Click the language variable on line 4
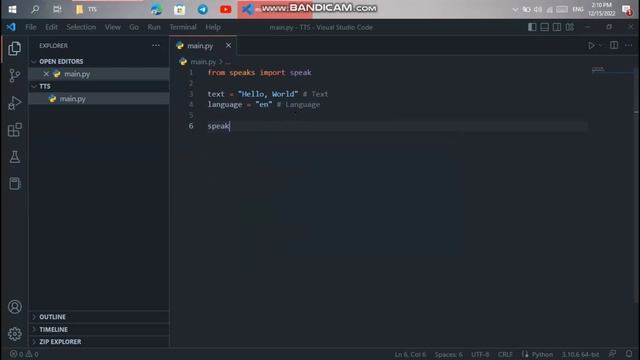Image resolution: width=640 pixels, height=360 pixels. pyautogui.click(x=224, y=104)
